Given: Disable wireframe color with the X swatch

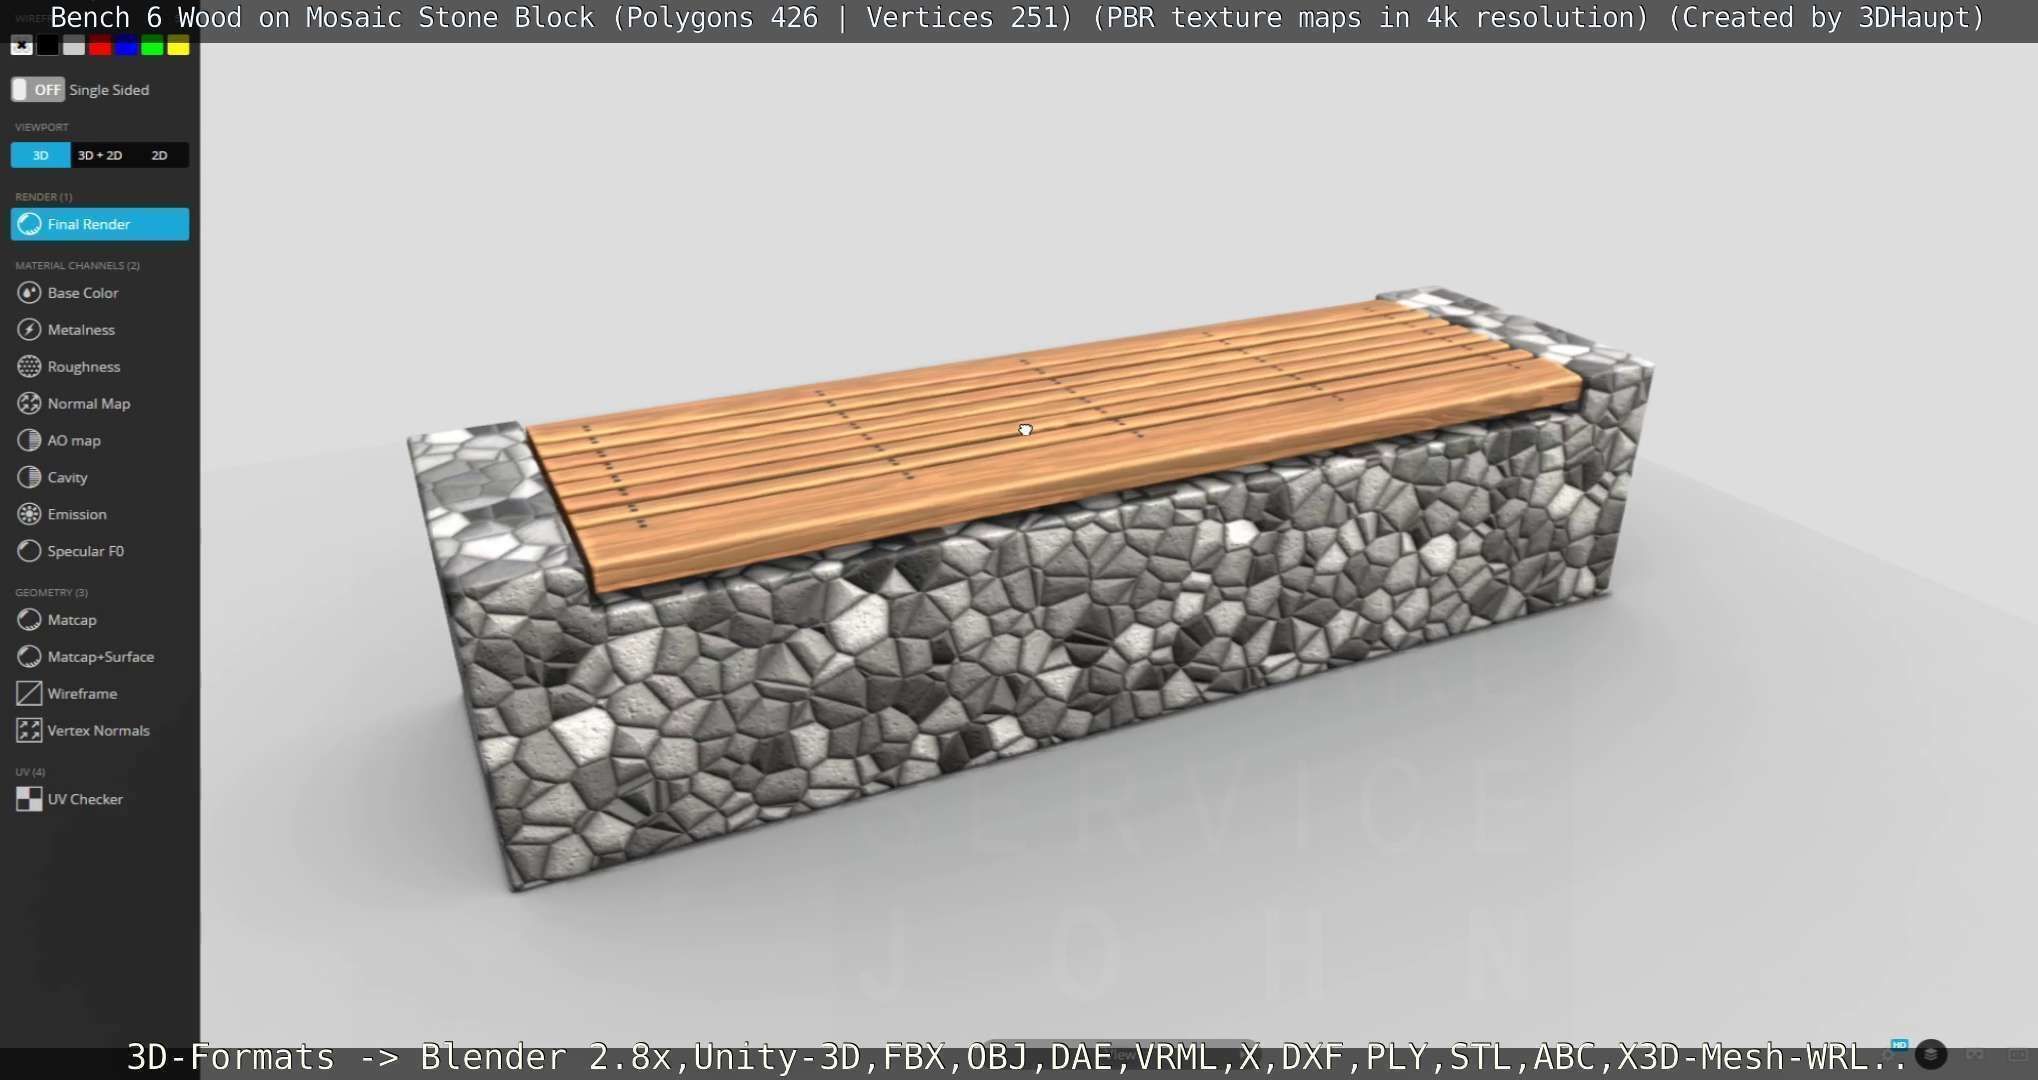Looking at the screenshot, I should (21, 46).
